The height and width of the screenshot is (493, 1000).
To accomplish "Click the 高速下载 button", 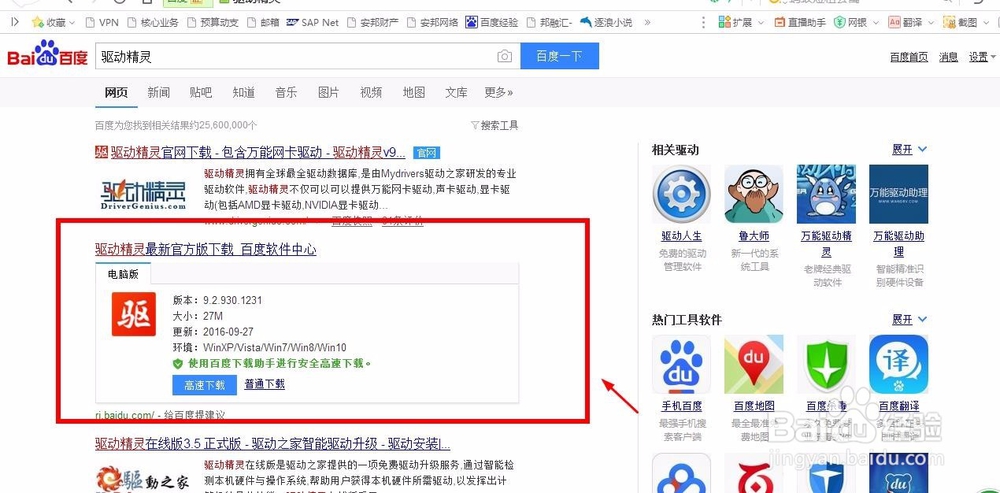I will (205, 385).
